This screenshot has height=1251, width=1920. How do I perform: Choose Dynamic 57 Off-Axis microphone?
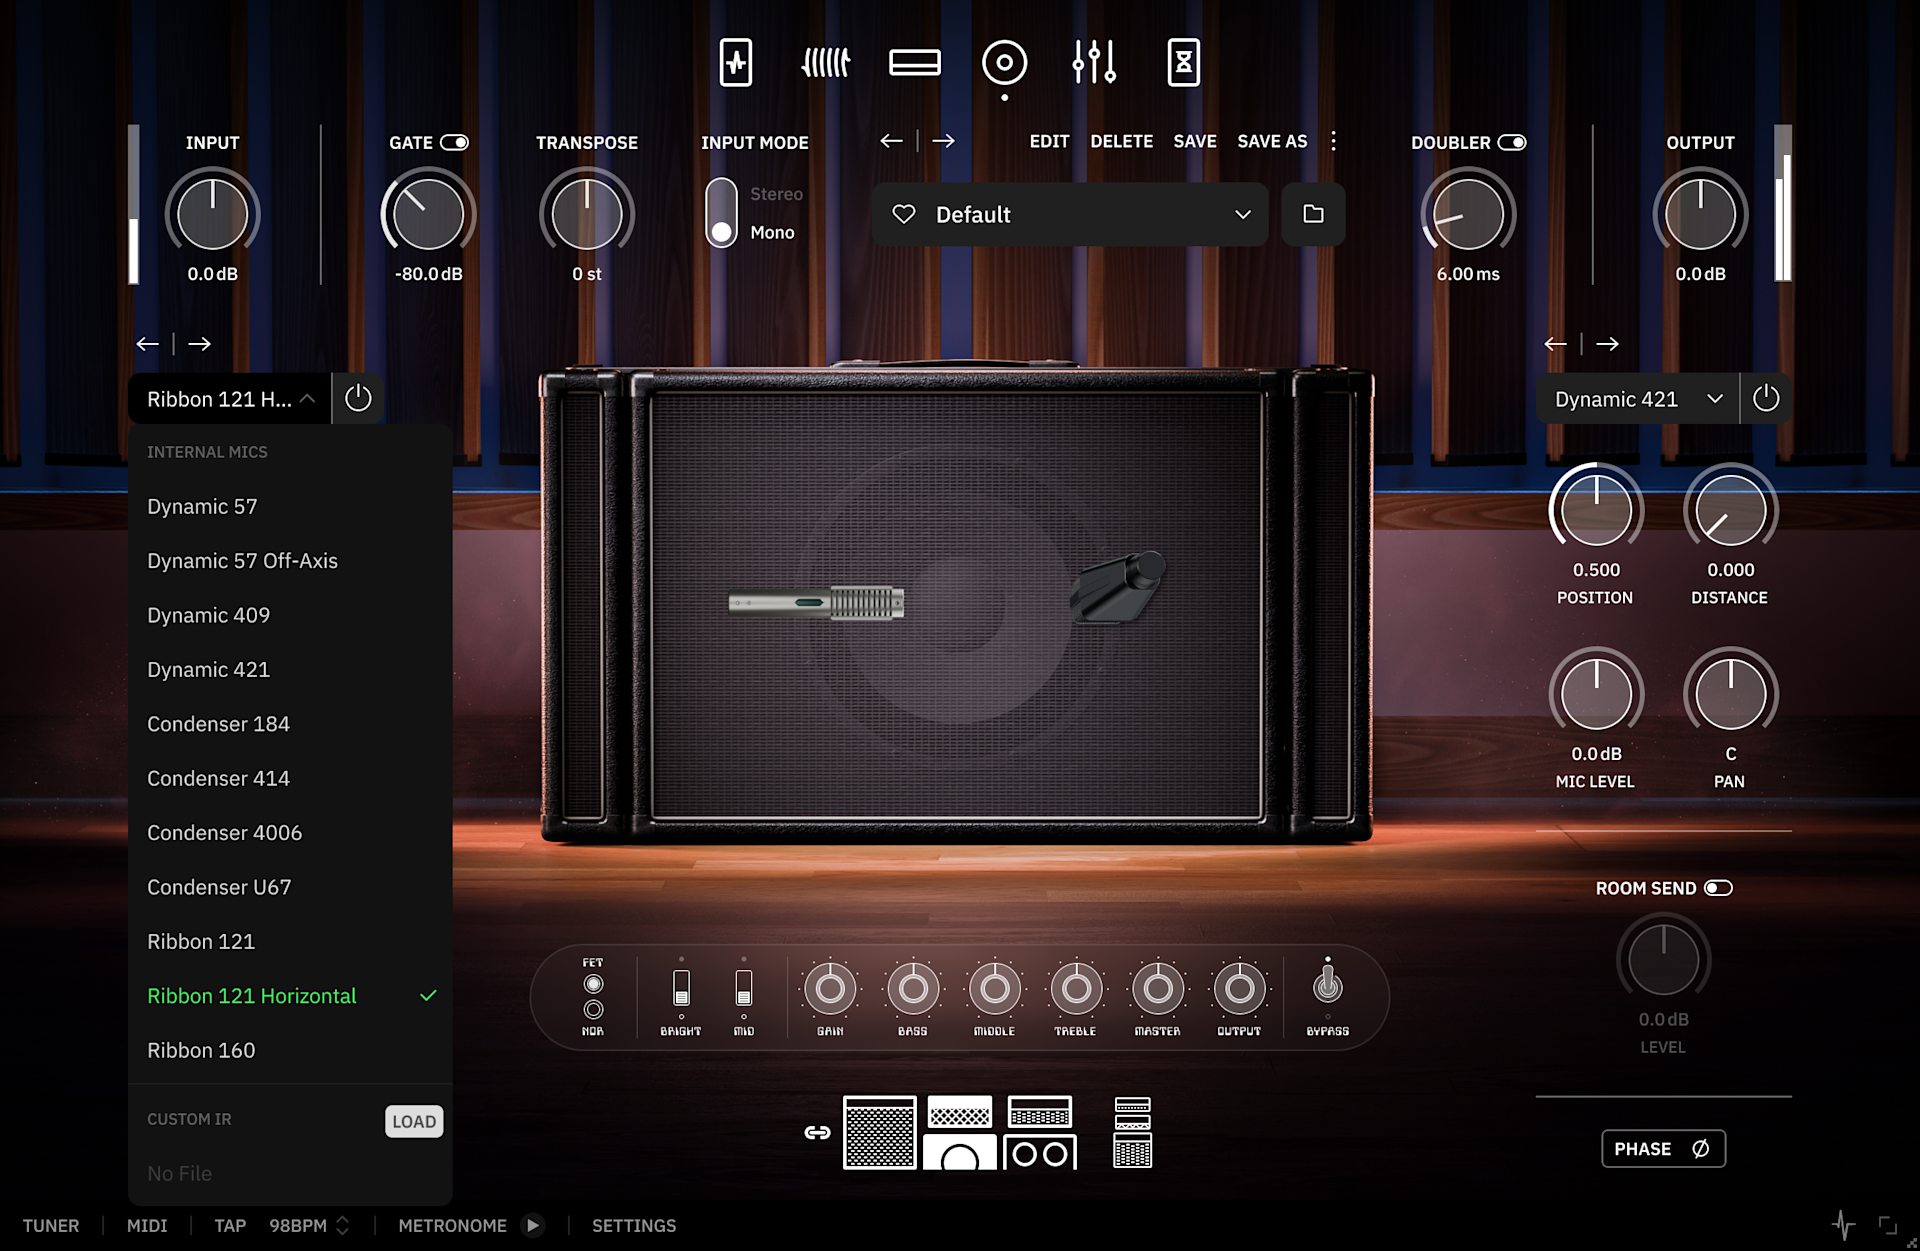[x=242, y=561]
